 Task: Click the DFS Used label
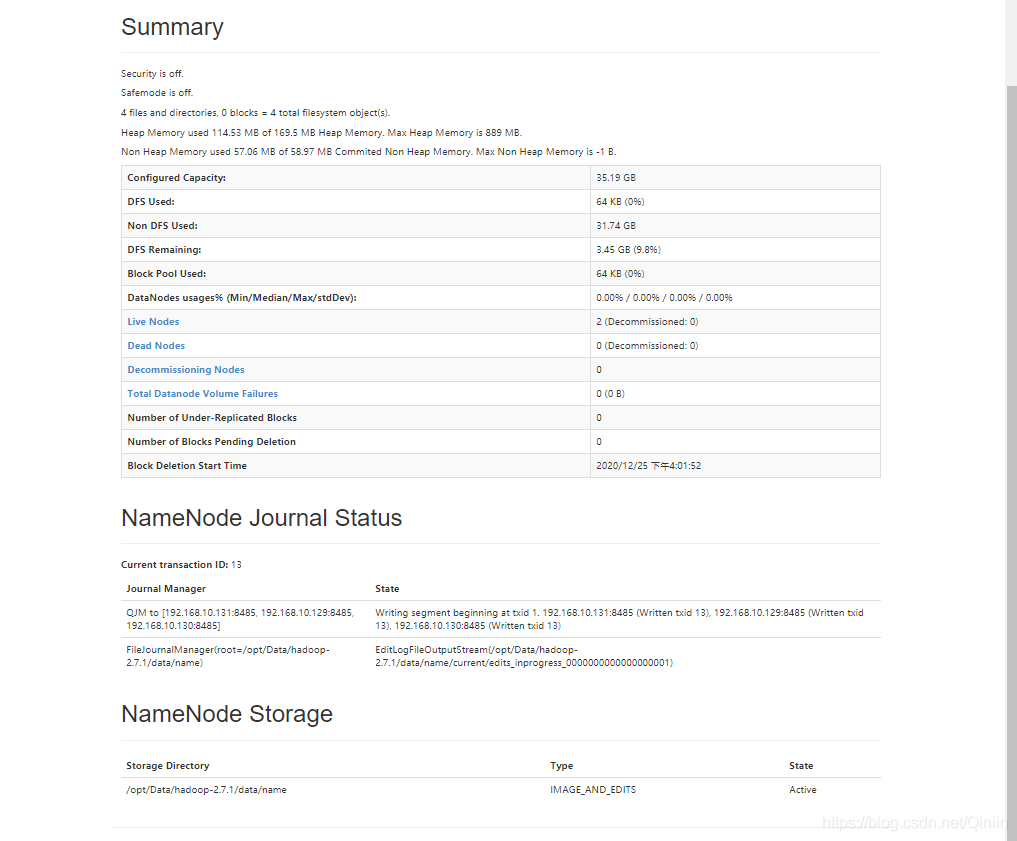click(151, 202)
